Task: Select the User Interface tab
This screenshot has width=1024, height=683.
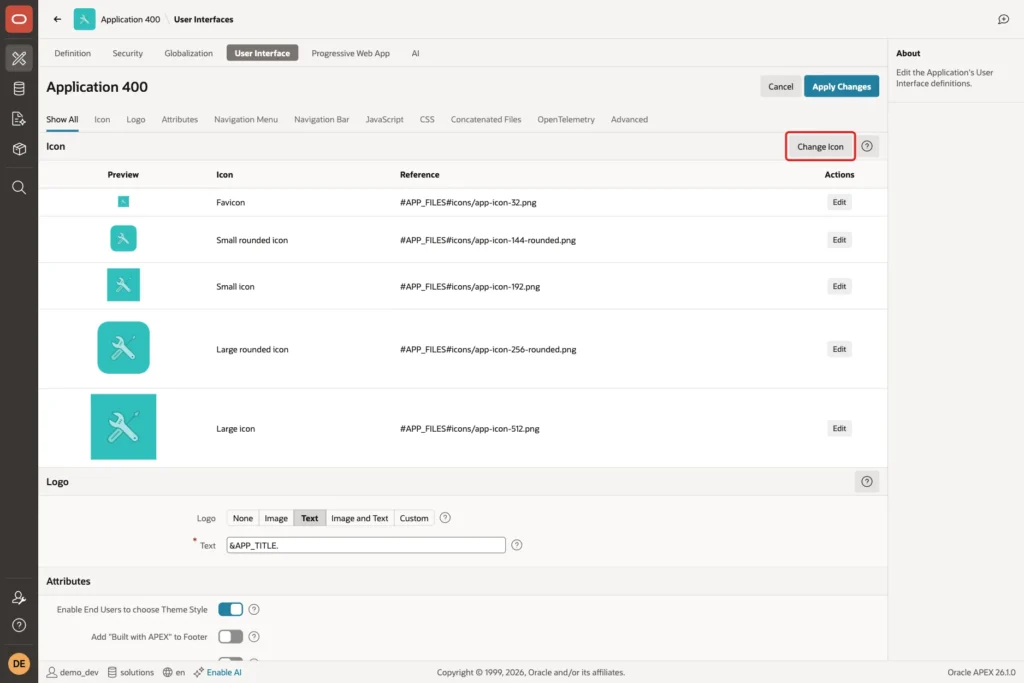Action: (x=263, y=53)
